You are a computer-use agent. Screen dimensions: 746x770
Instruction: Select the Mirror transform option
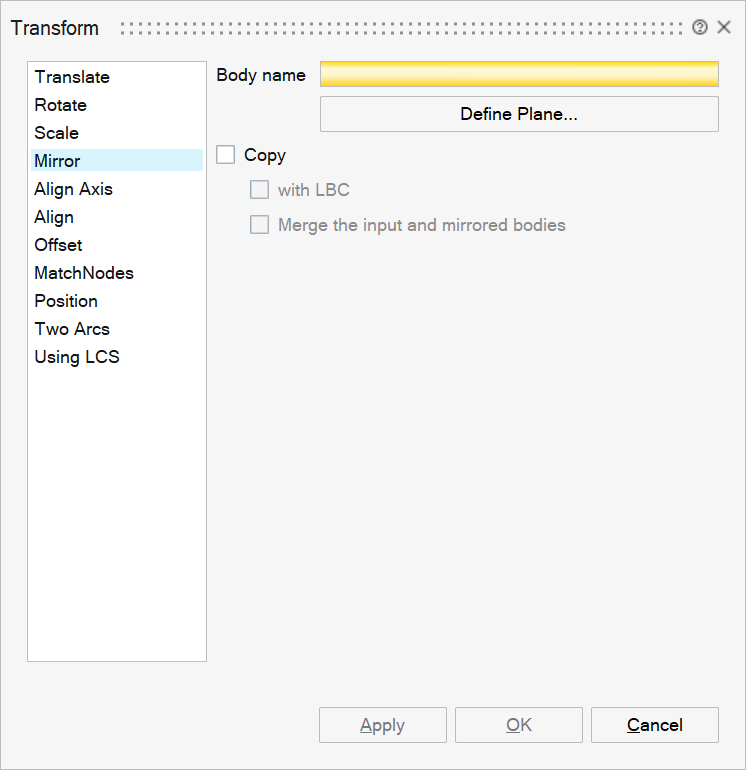coord(57,161)
